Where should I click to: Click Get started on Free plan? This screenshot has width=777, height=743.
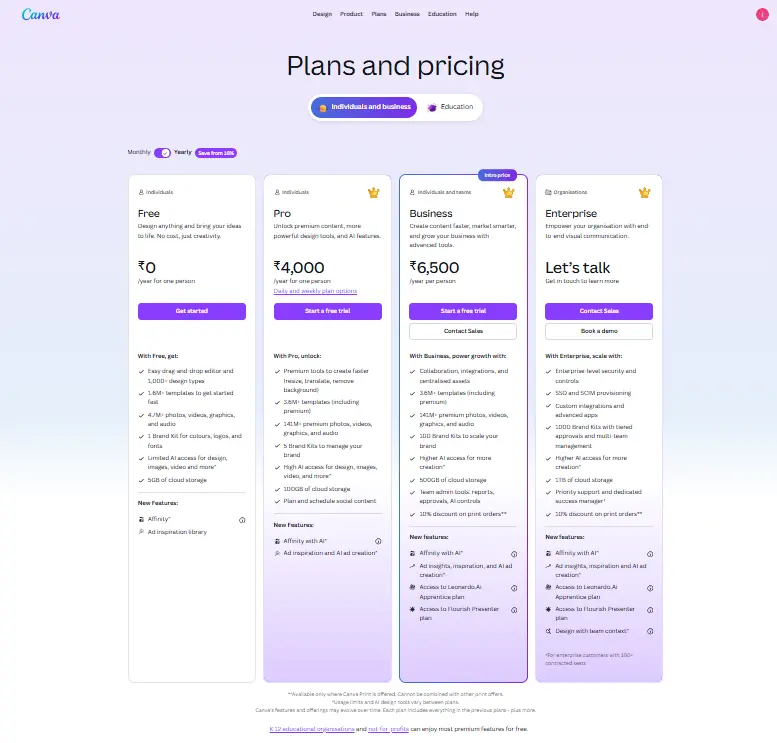192,311
